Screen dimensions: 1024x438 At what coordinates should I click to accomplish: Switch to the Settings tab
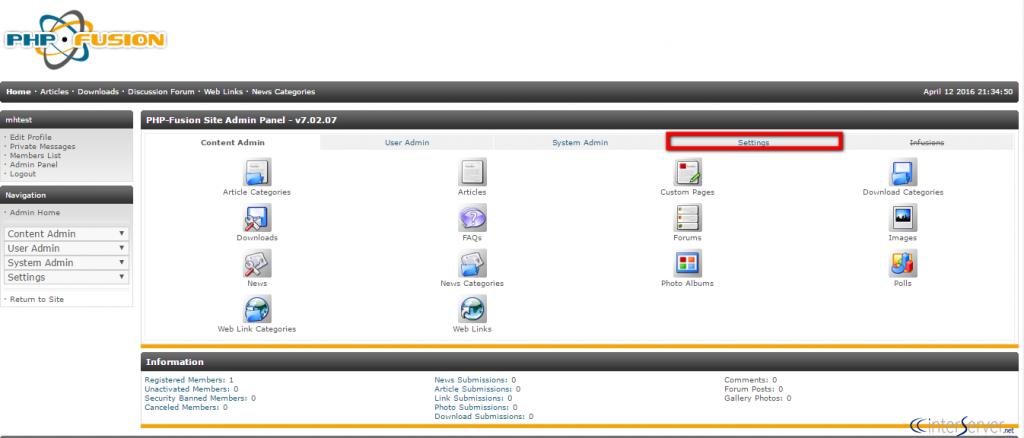click(x=754, y=142)
